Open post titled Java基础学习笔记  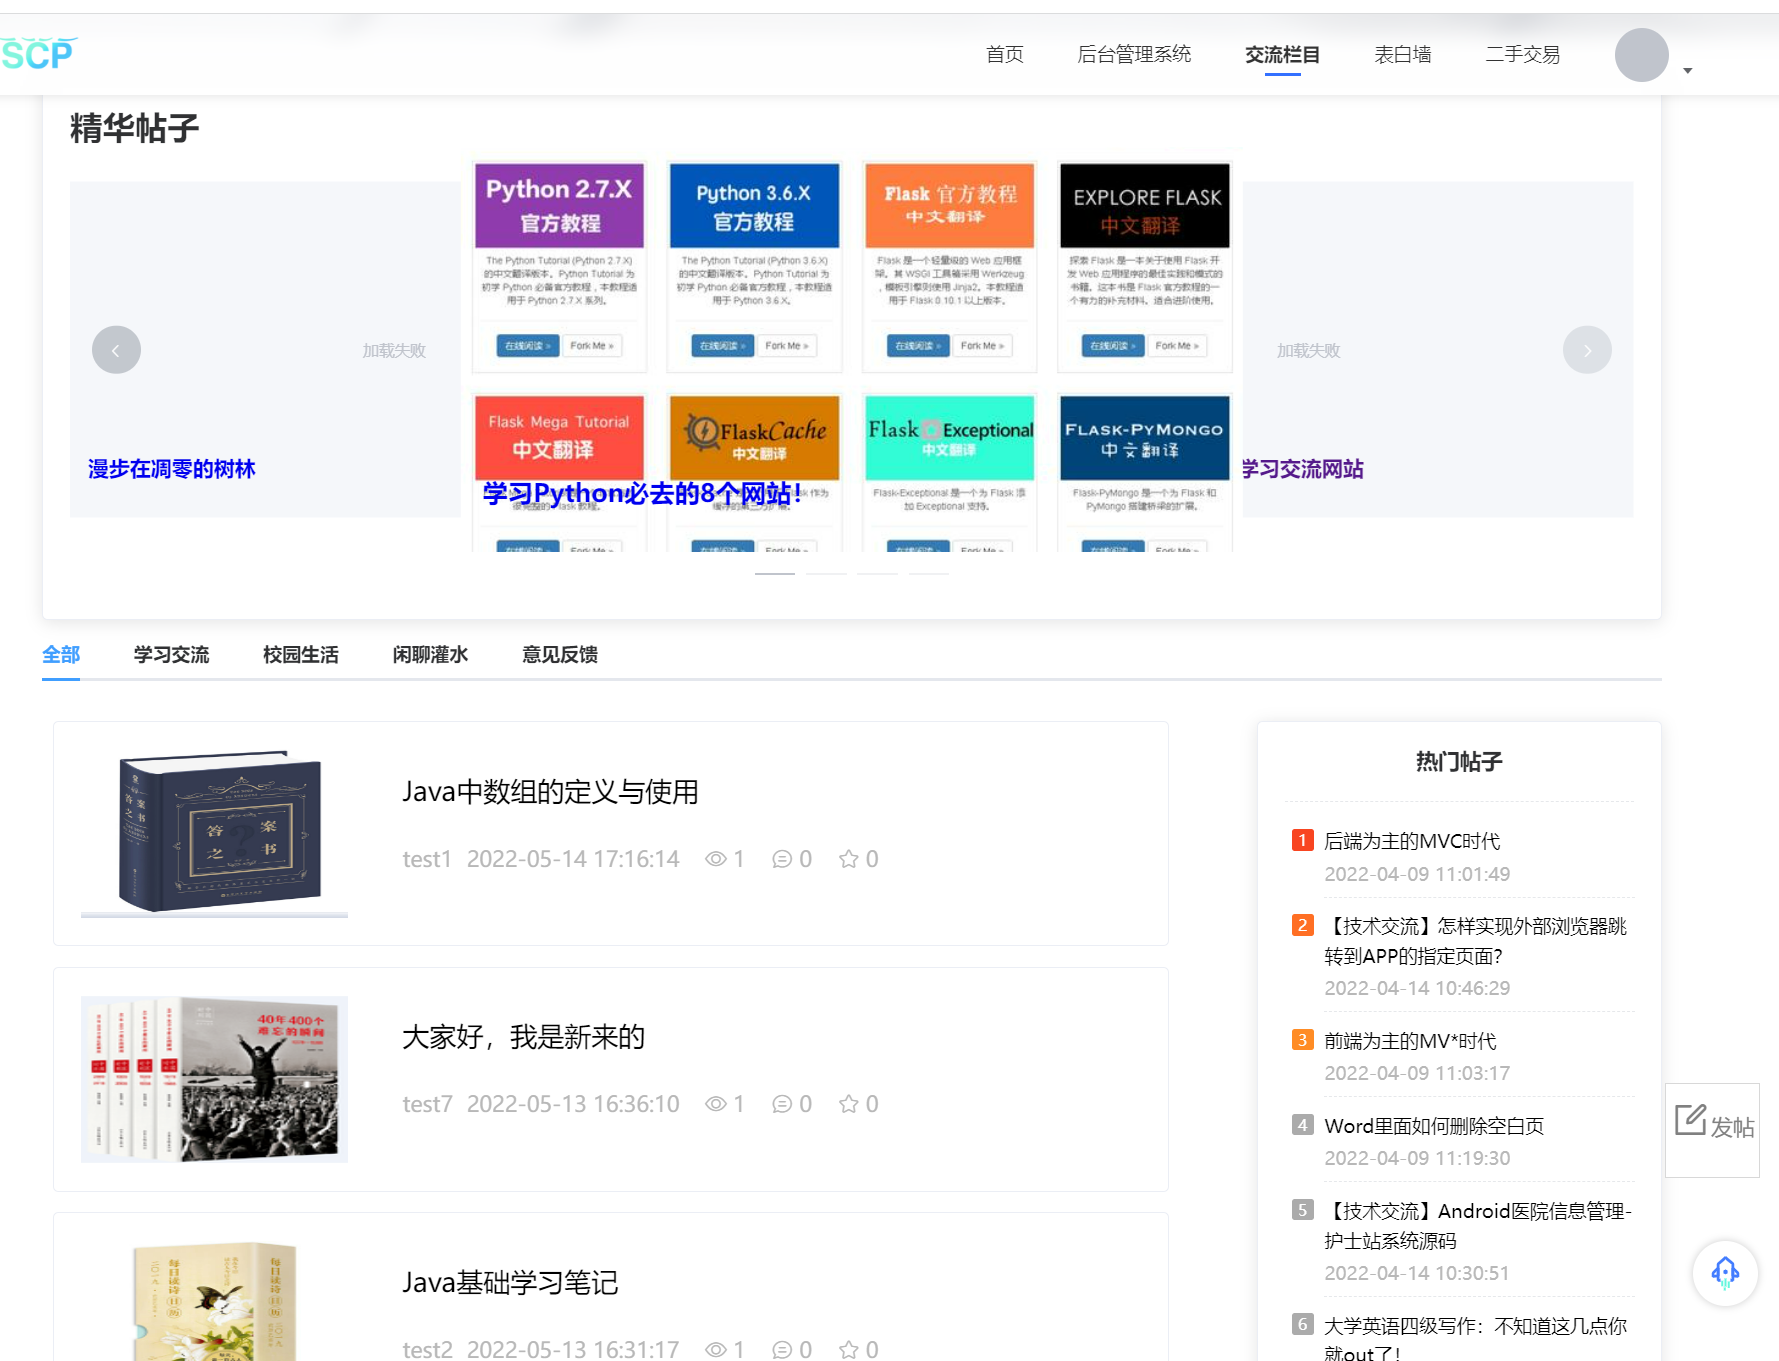pyautogui.click(x=510, y=1282)
